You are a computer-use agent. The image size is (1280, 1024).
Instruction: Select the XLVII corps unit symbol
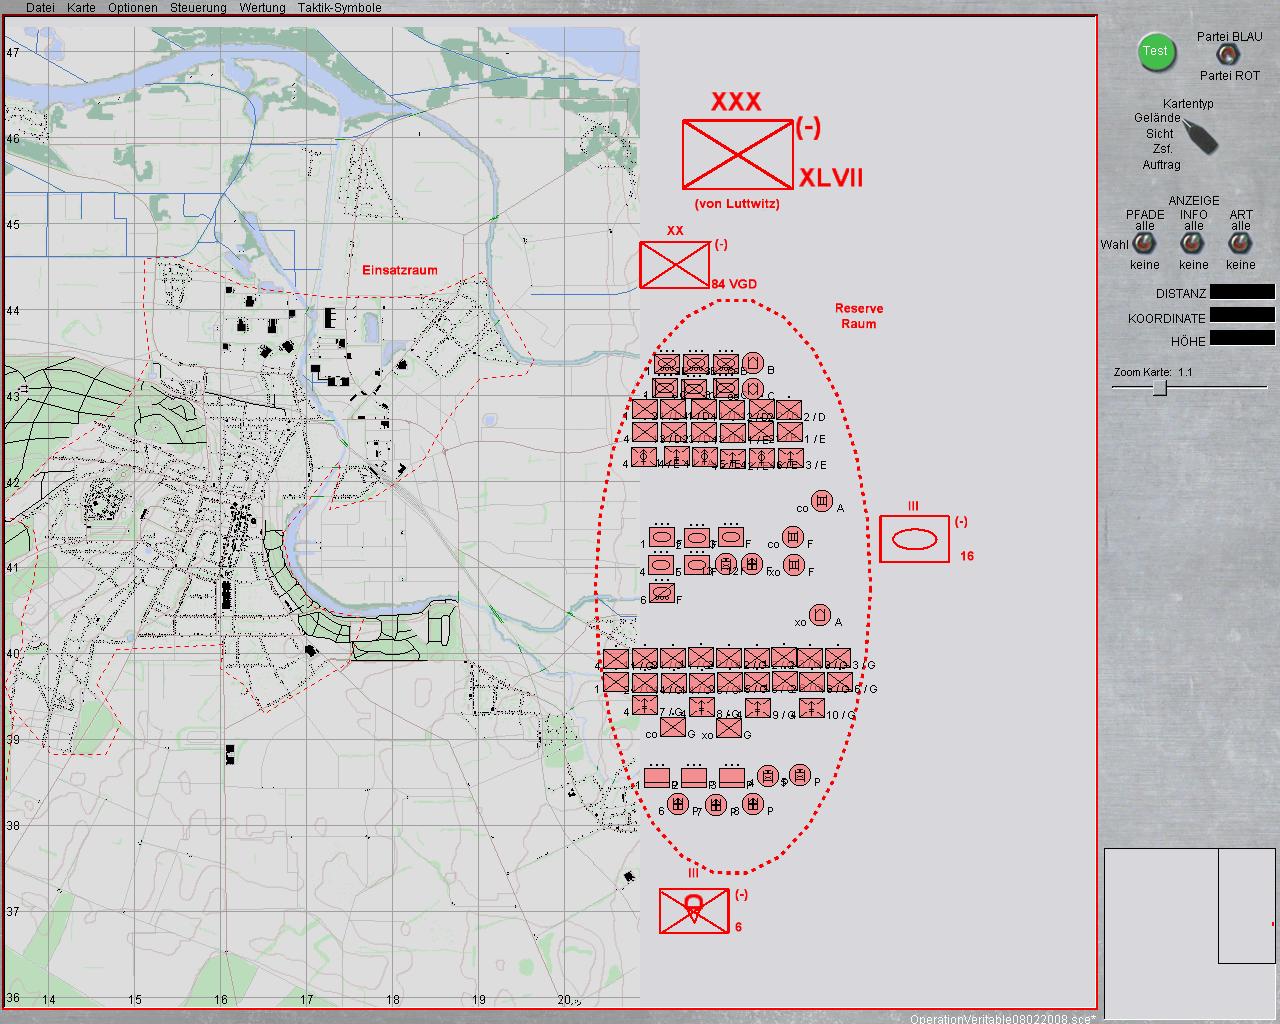tap(737, 154)
